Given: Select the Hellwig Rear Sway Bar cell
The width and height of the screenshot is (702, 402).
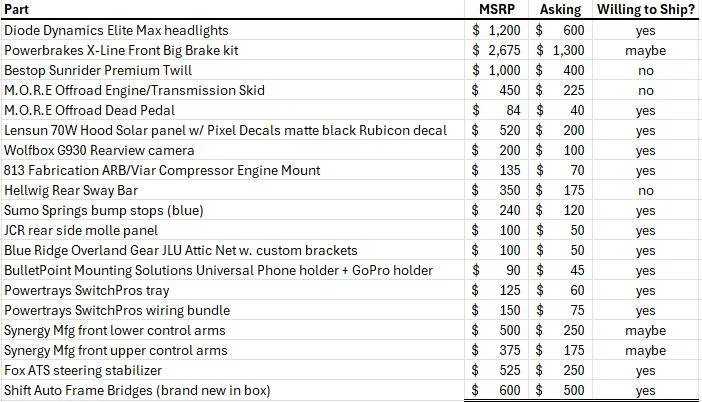Looking at the screenshot, I should (232, 190).
